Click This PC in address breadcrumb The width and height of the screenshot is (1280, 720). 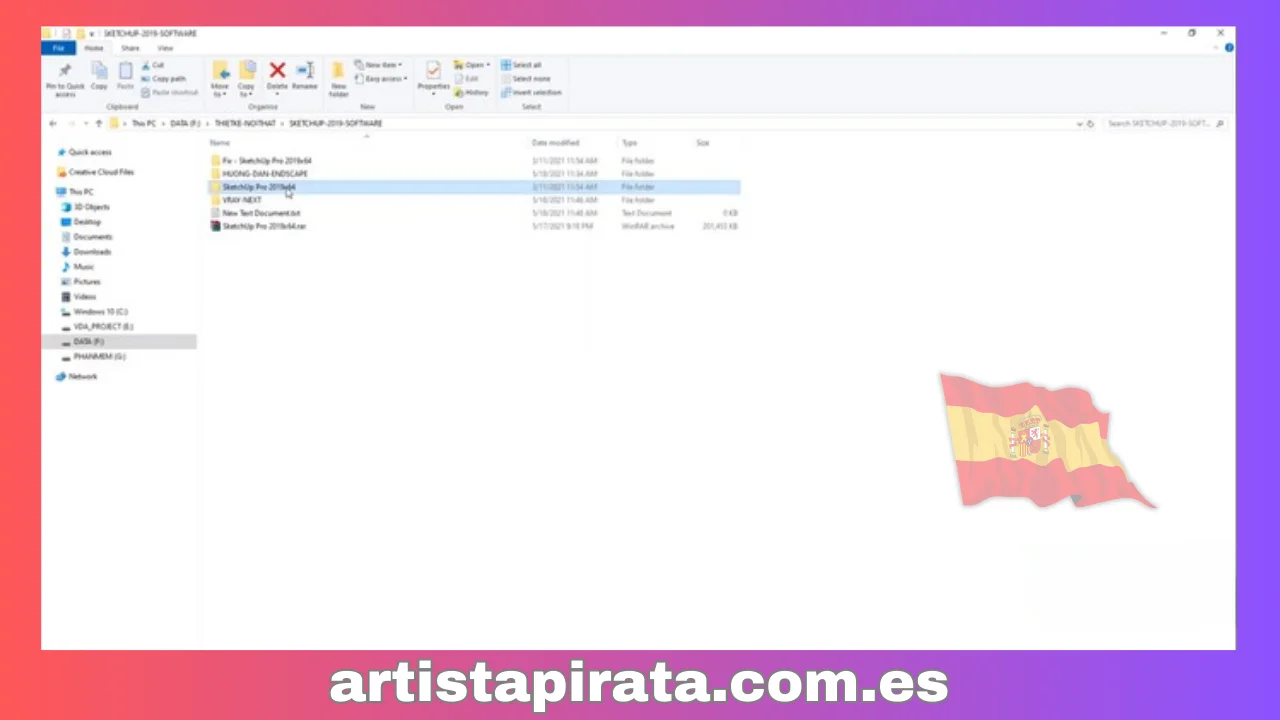click(144, 123)
